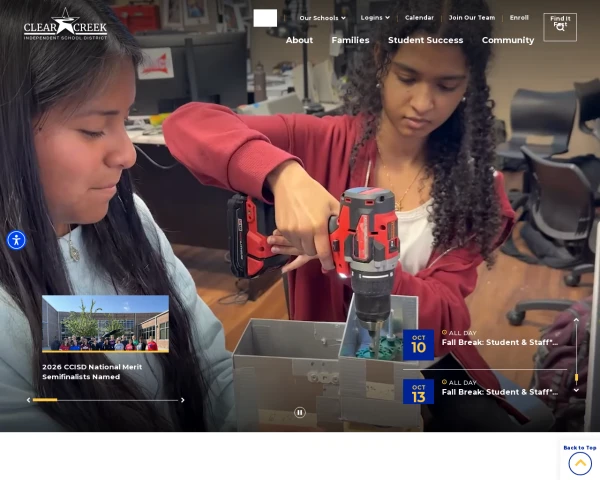Click the Clear Creek ISD logo

click(x=65, y=24)
